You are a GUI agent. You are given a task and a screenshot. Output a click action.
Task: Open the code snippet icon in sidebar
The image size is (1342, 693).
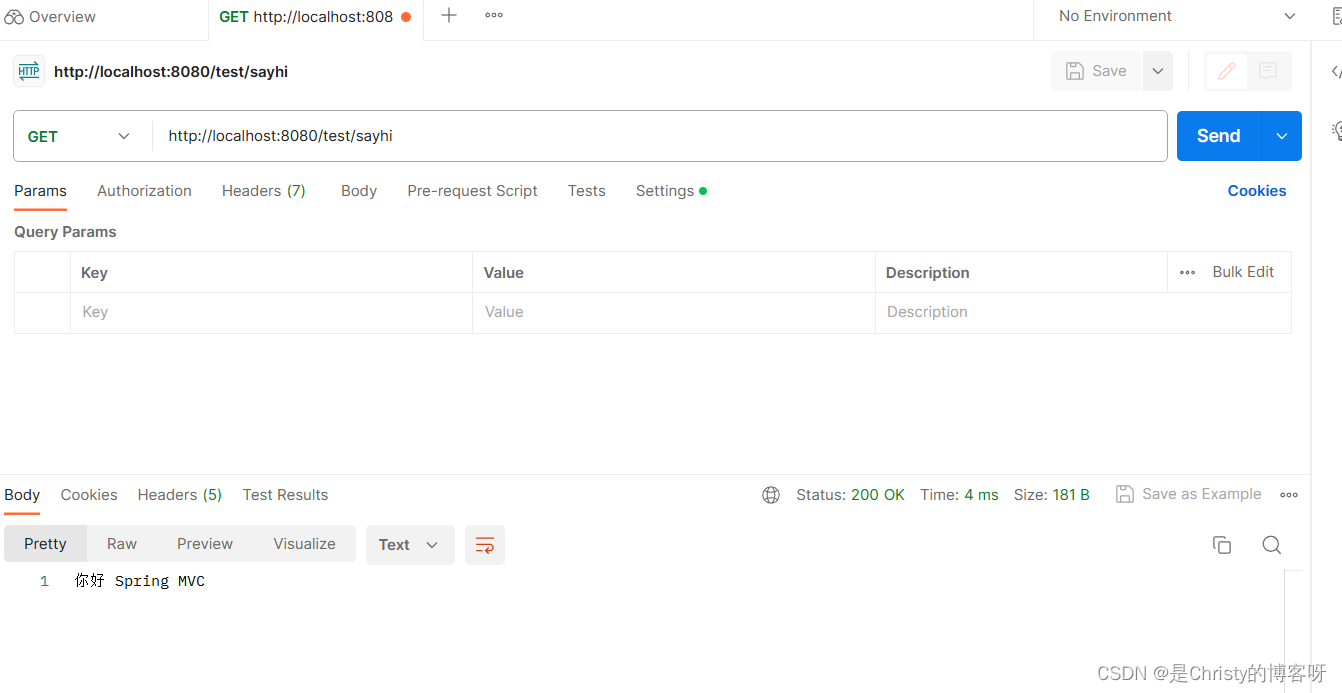click(x=1335, y=72)
